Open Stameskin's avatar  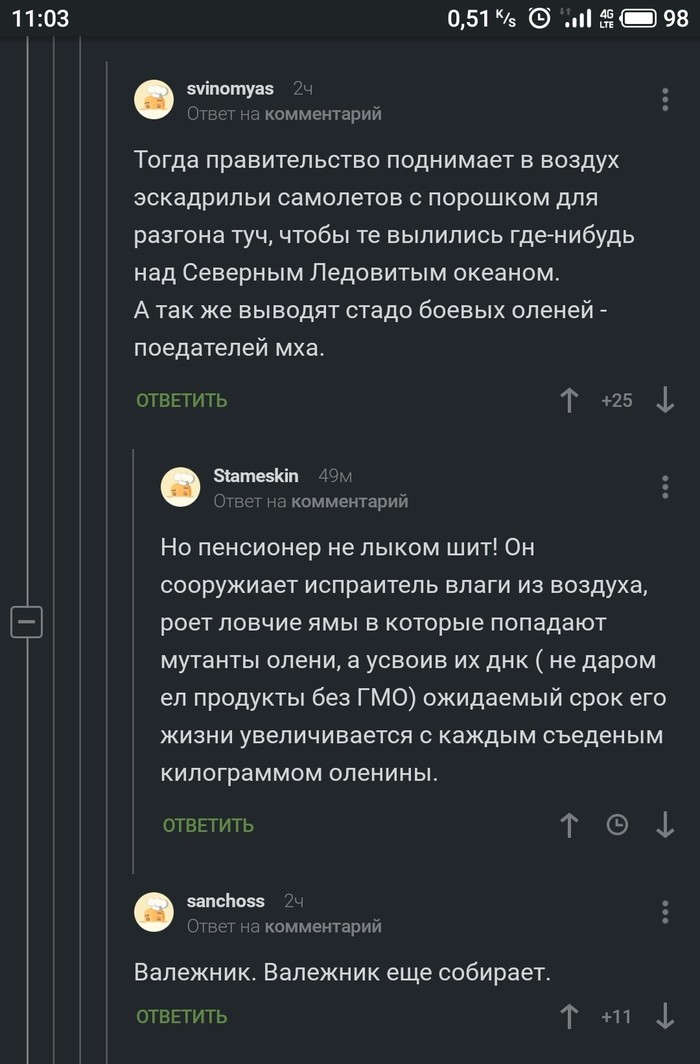181,487
